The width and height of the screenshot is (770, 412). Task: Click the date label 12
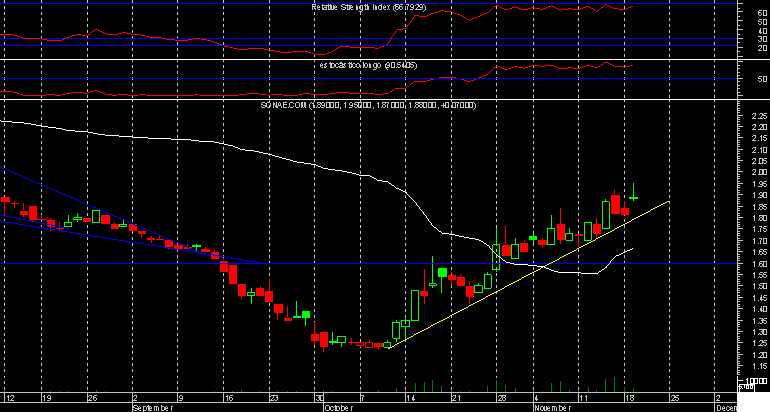pyautogui.click(x=10, y=398)
